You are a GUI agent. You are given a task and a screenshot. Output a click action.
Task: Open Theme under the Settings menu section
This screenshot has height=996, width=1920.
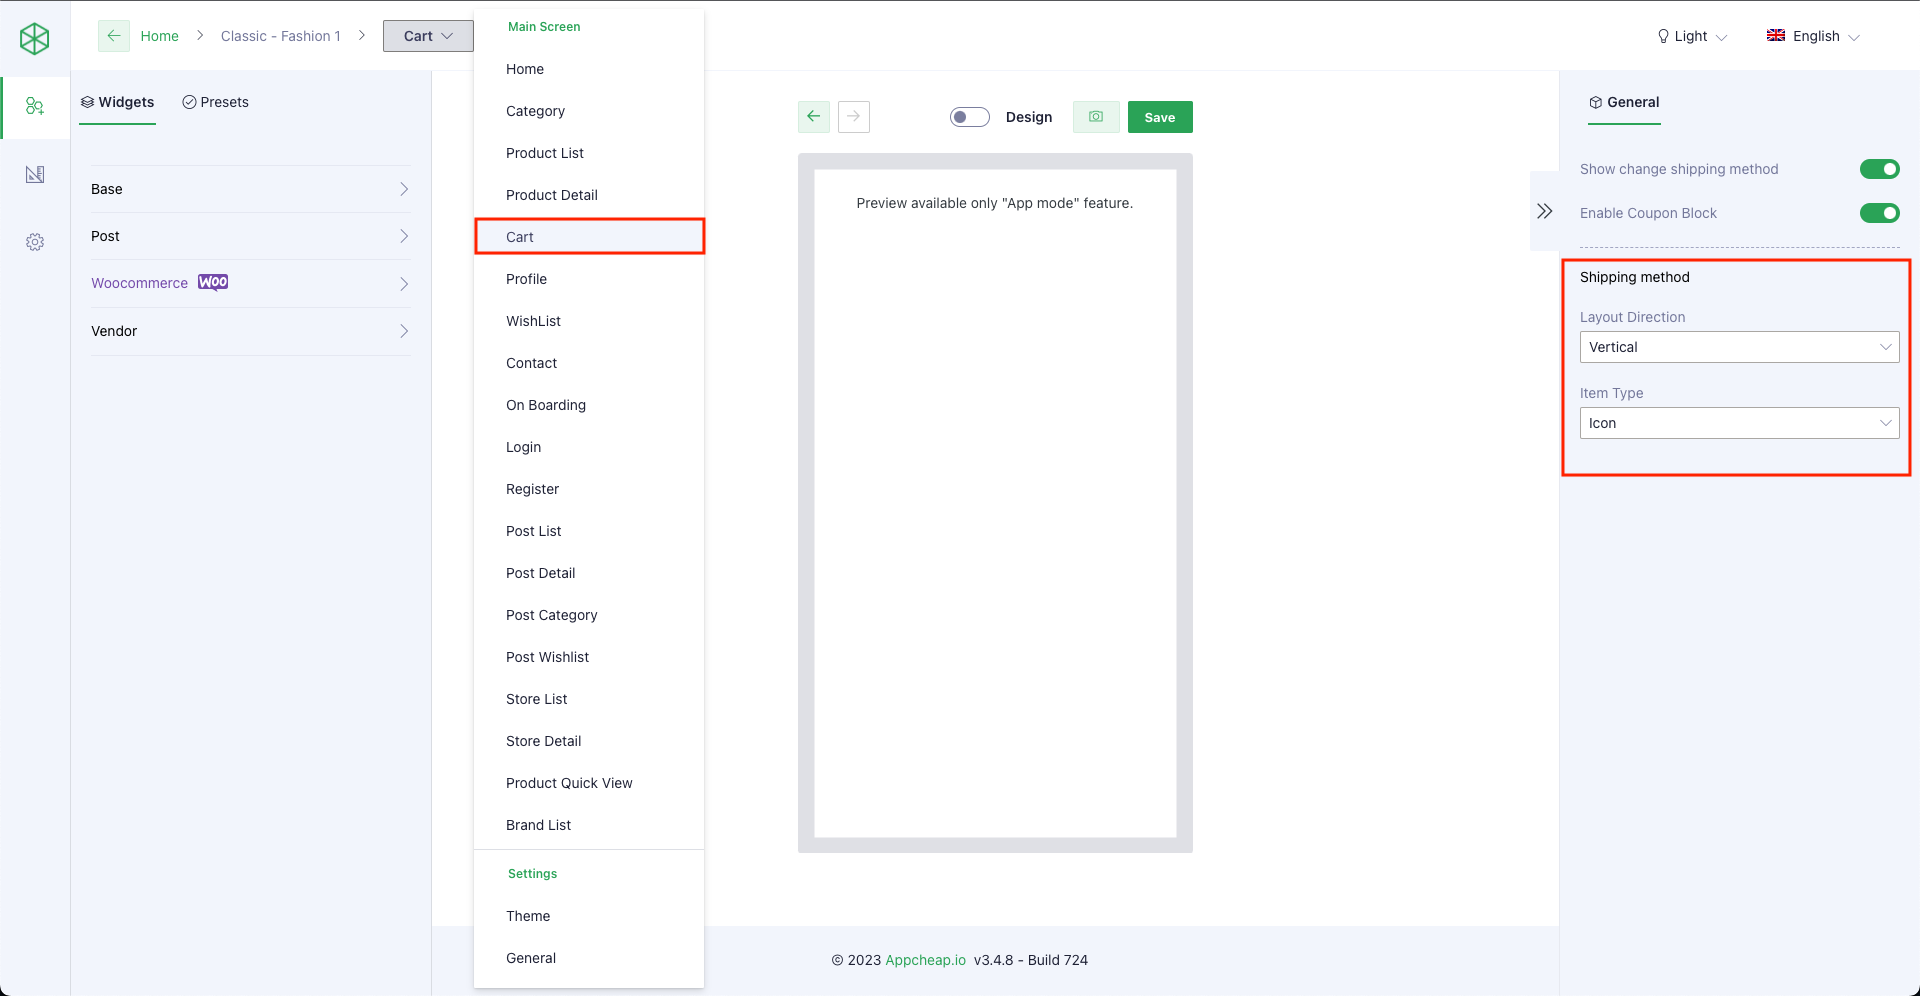[528, 915]
